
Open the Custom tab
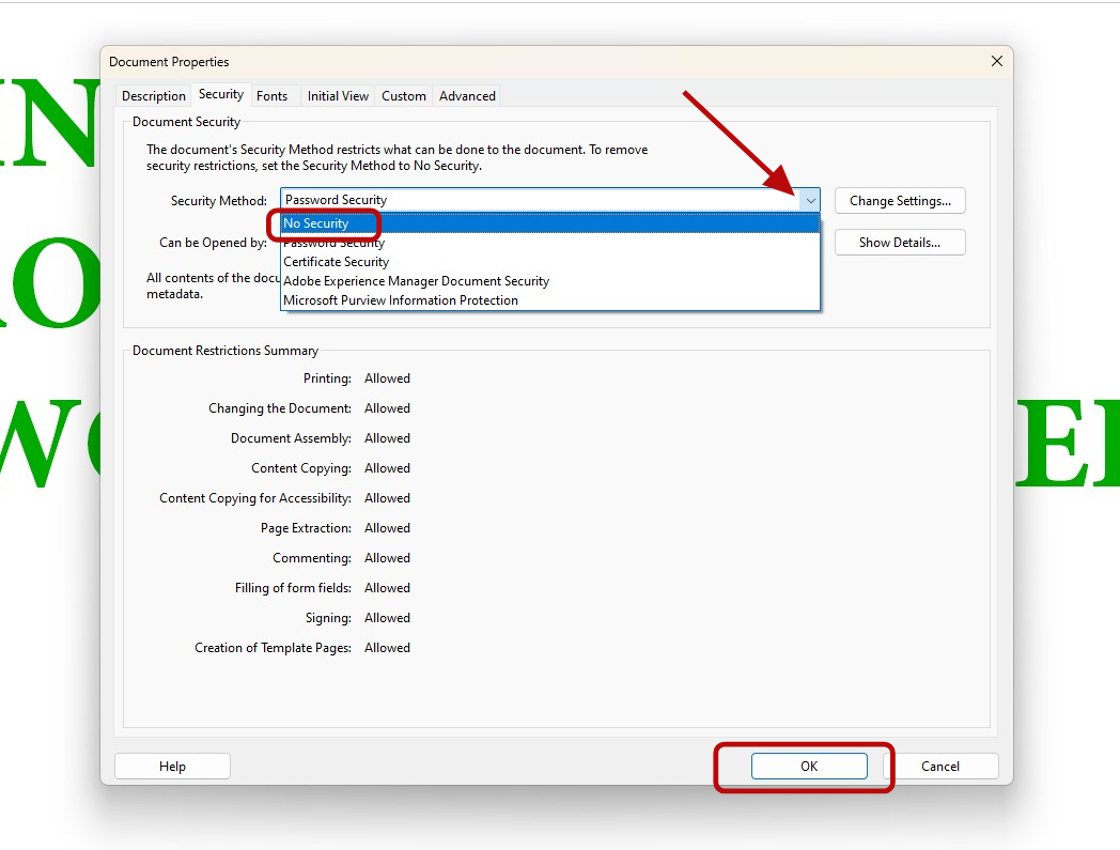click(404, 96)
